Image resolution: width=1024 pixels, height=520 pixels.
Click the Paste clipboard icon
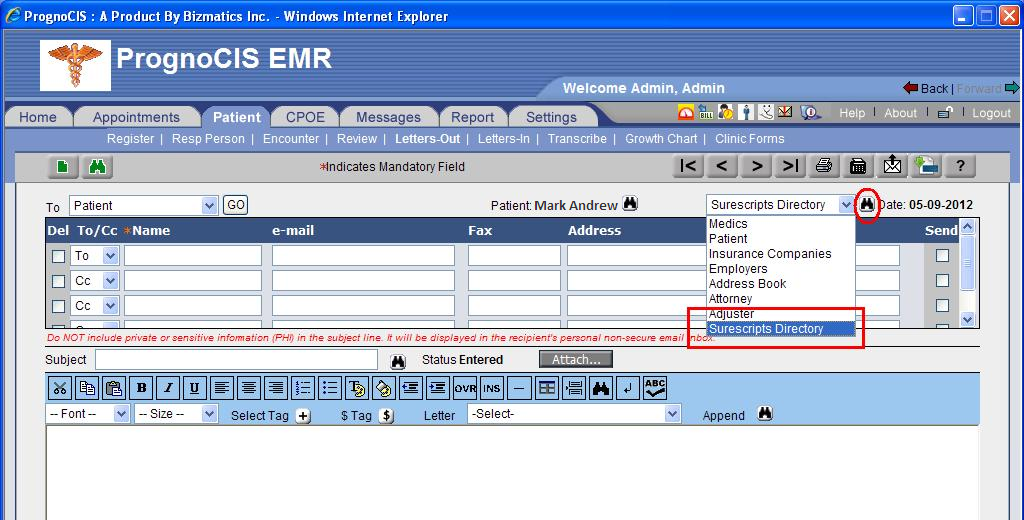(x=114, y=388)
